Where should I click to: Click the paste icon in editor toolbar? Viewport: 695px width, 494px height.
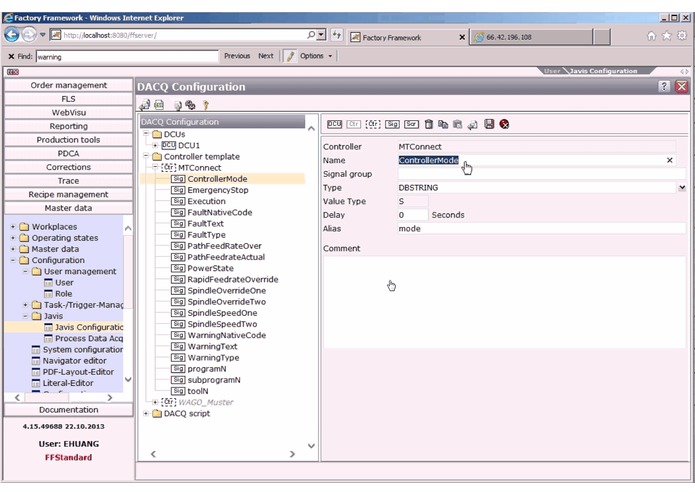[x=457, y=124]
